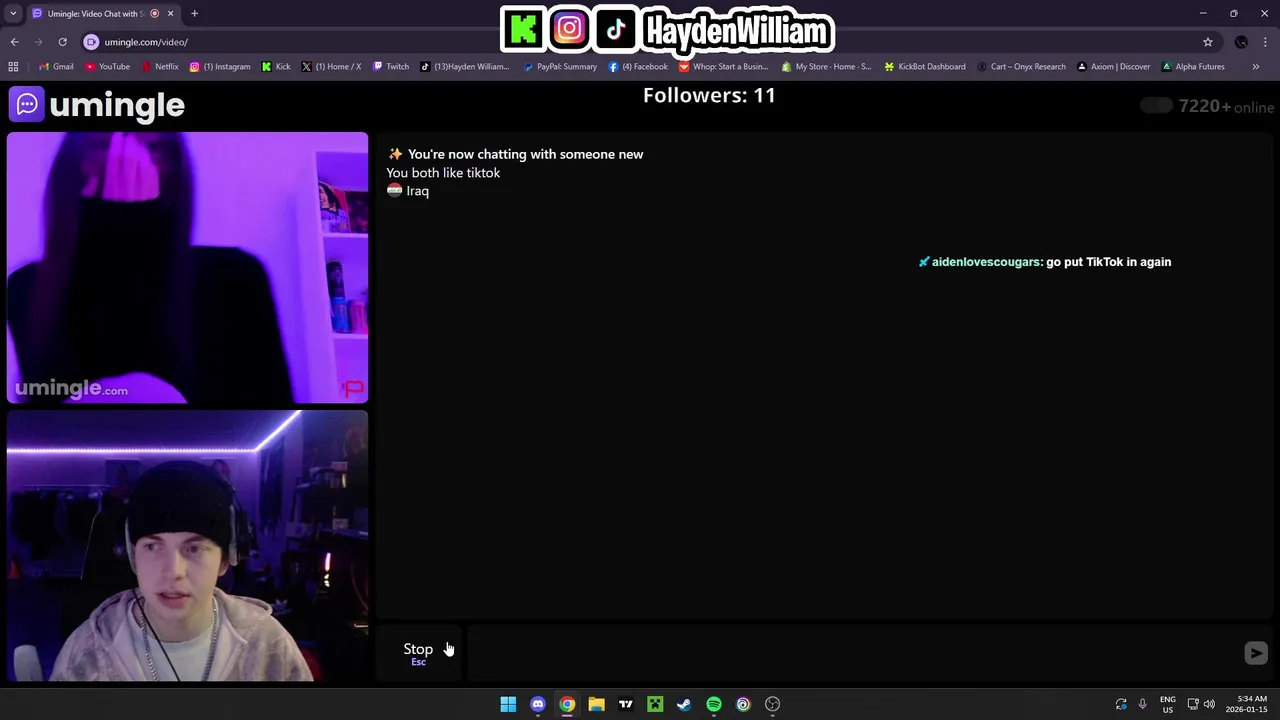1280x720 pixels.
Task: Open a new browser tab
Action: click(x=194, y=13)
